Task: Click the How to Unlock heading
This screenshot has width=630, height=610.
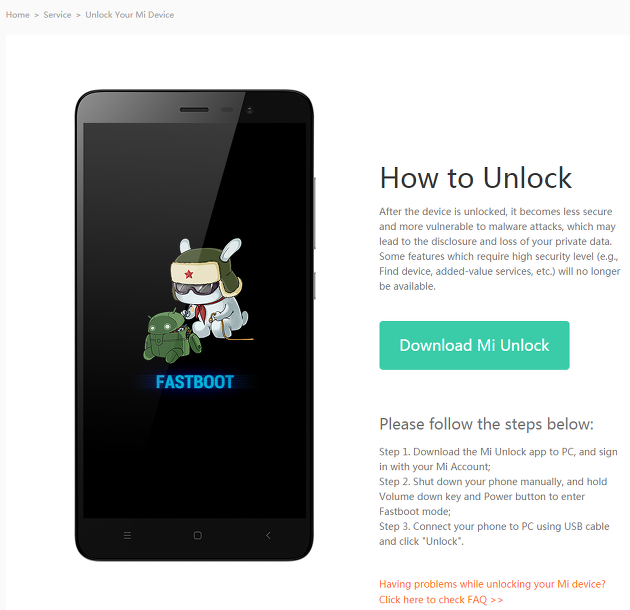Action: (476, 178)
